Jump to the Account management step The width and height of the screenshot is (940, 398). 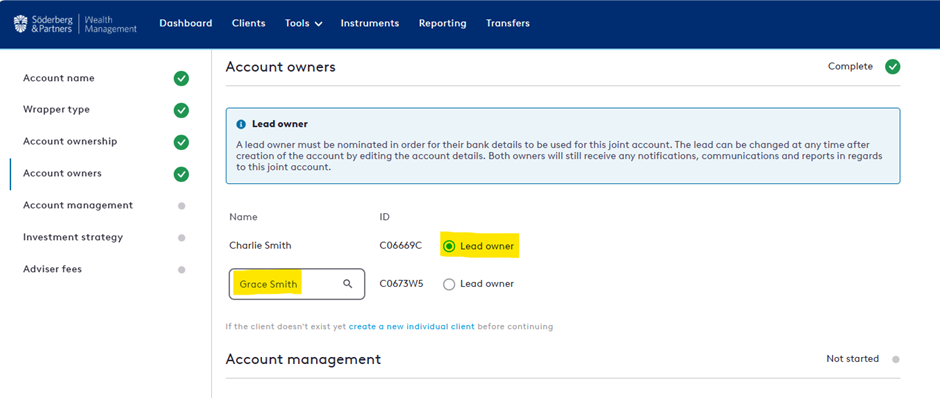point(78,205)
